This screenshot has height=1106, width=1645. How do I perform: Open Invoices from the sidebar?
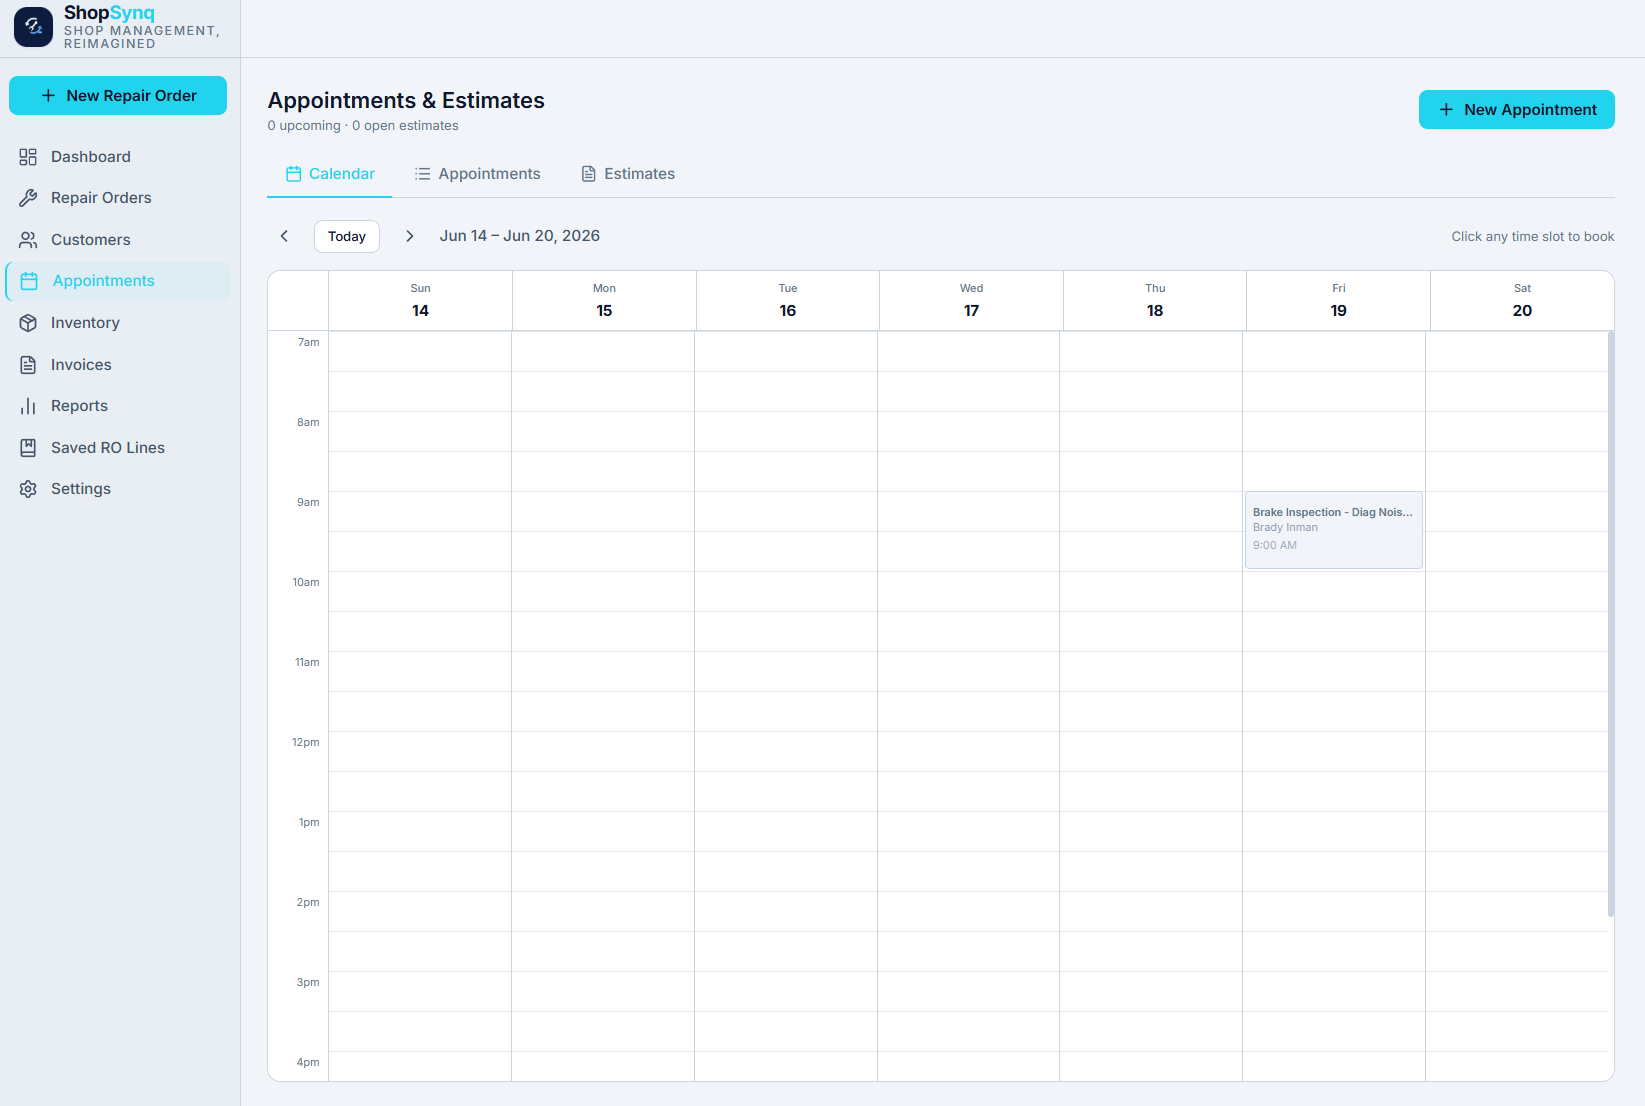[118, 365]
